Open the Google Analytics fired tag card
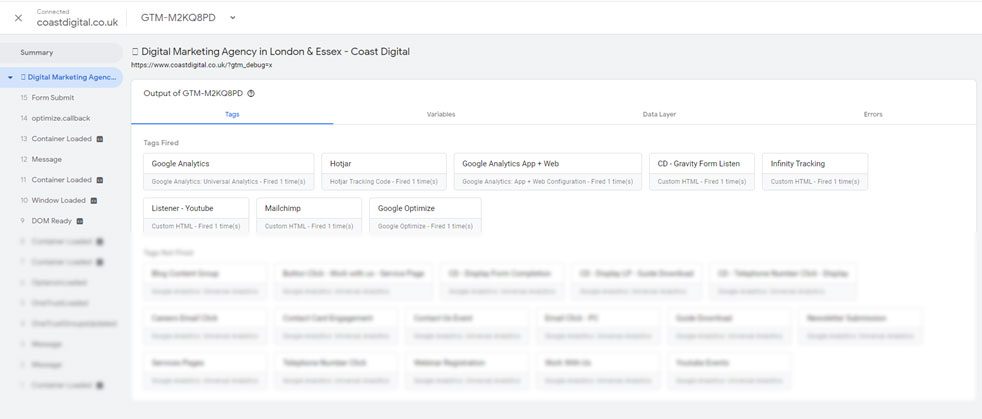This screenshot has width=982, height=419. [228, 171]
